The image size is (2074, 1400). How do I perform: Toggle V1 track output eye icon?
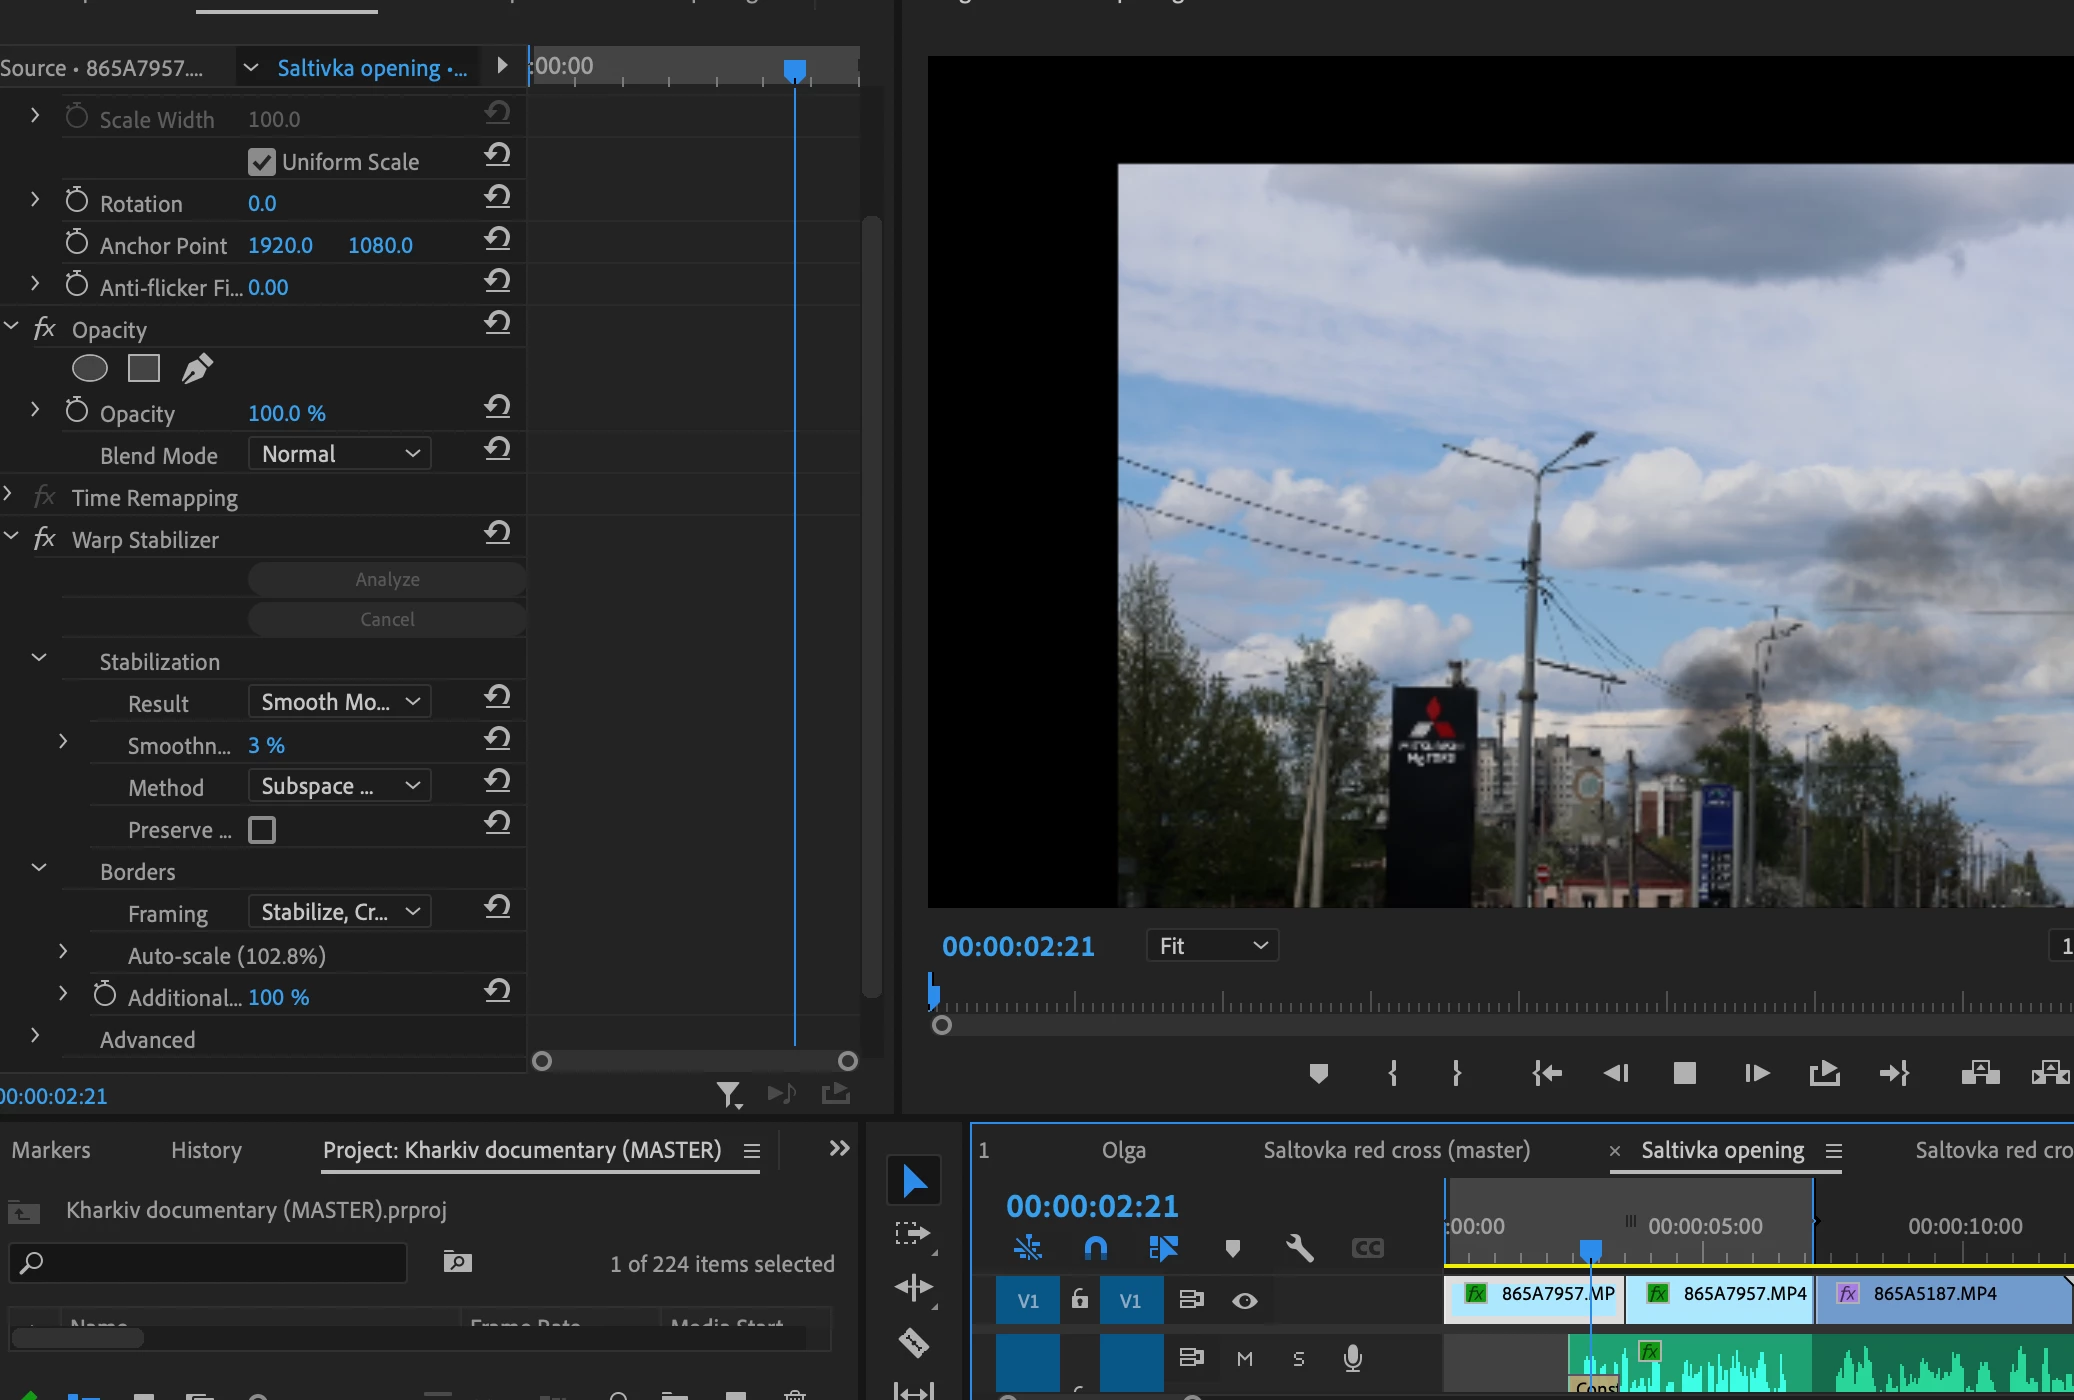[x=1244, y=1300]
